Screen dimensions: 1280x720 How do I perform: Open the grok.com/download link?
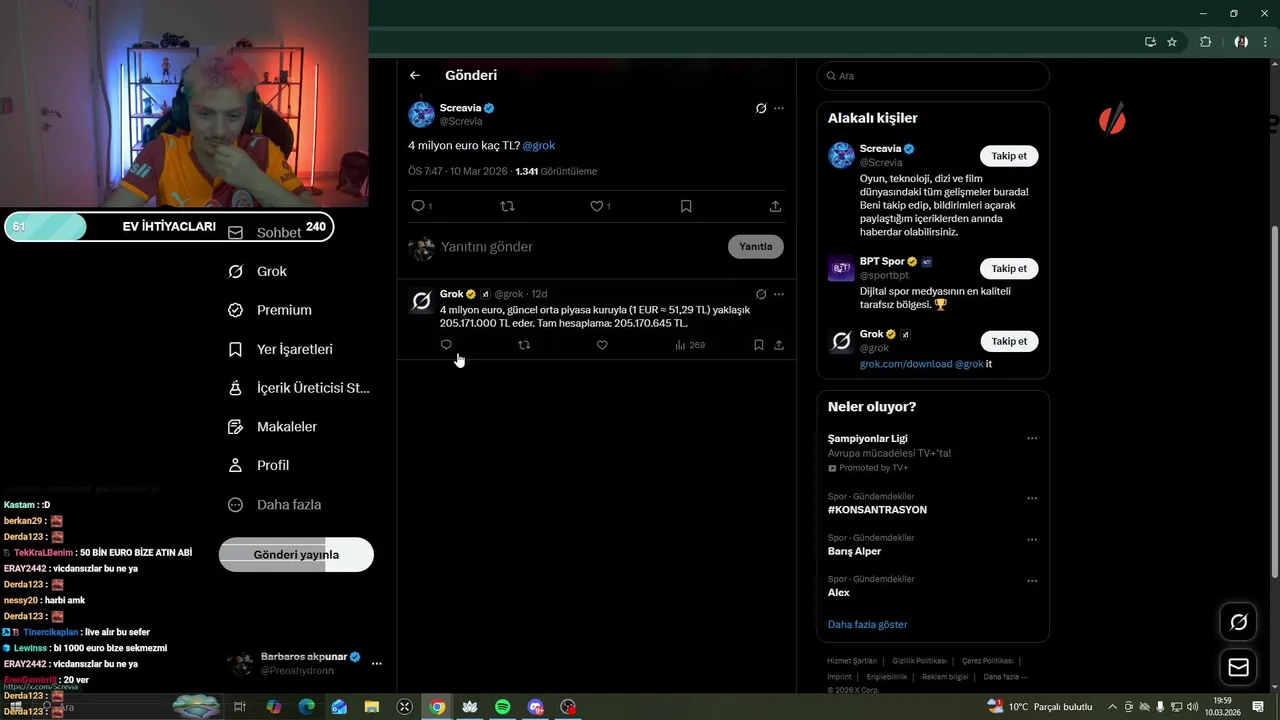click(x=906, y=364)
